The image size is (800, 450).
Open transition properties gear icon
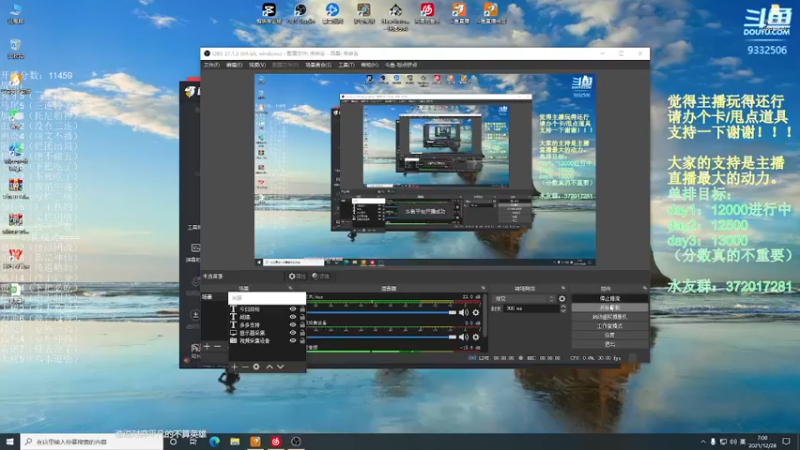[x=562, y=298]
